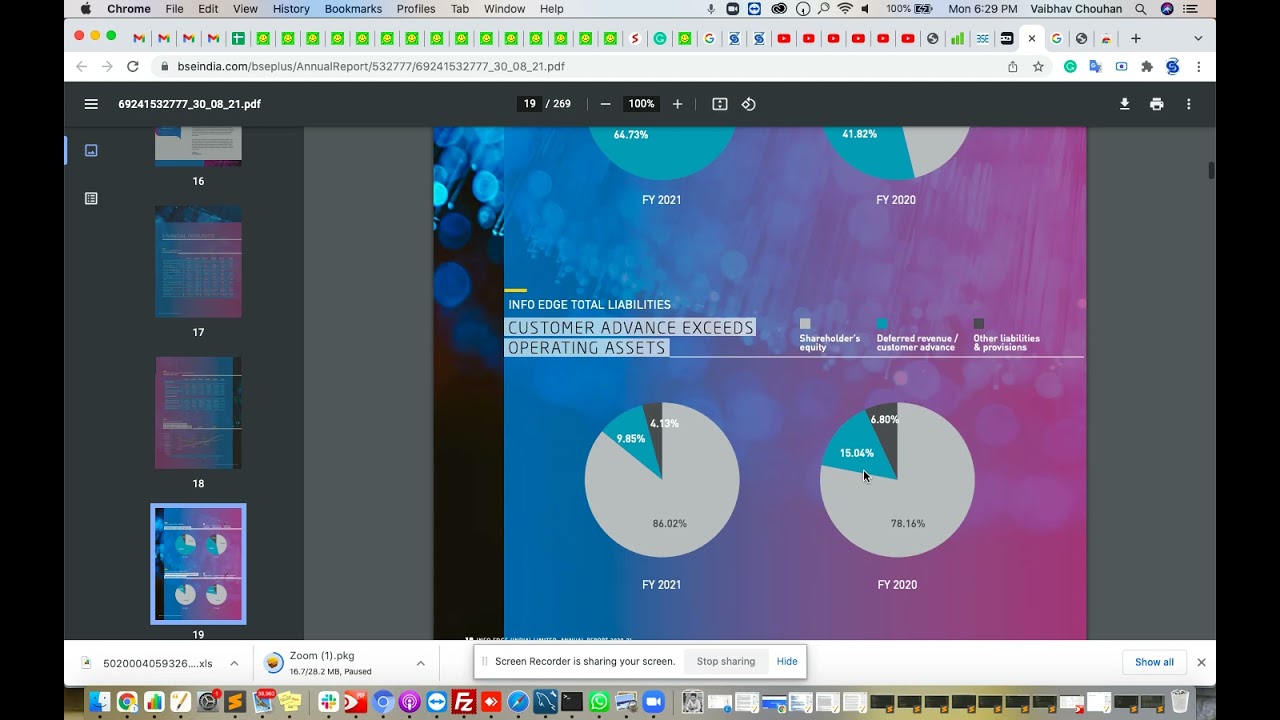Open the PDF viewer sidebar menu
The width and height of the screenshot is (1280, 720).
tap(91, 104)
